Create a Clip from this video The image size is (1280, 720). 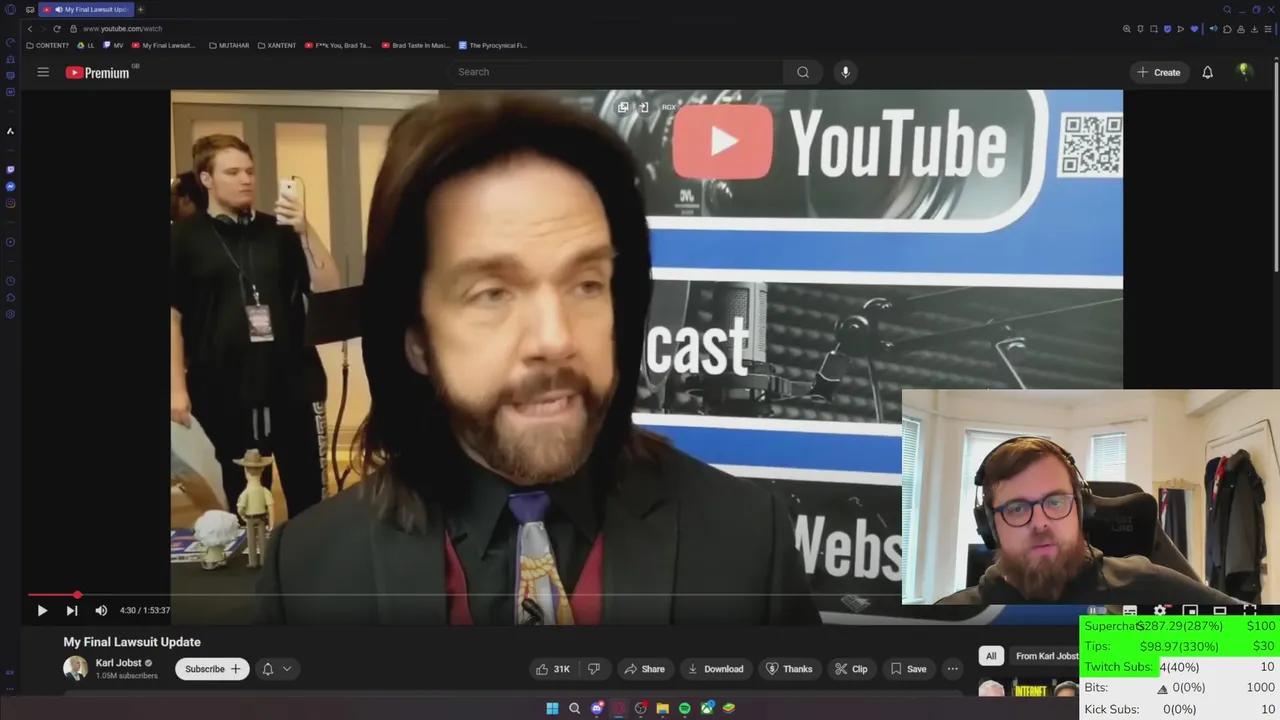[851, 669]
